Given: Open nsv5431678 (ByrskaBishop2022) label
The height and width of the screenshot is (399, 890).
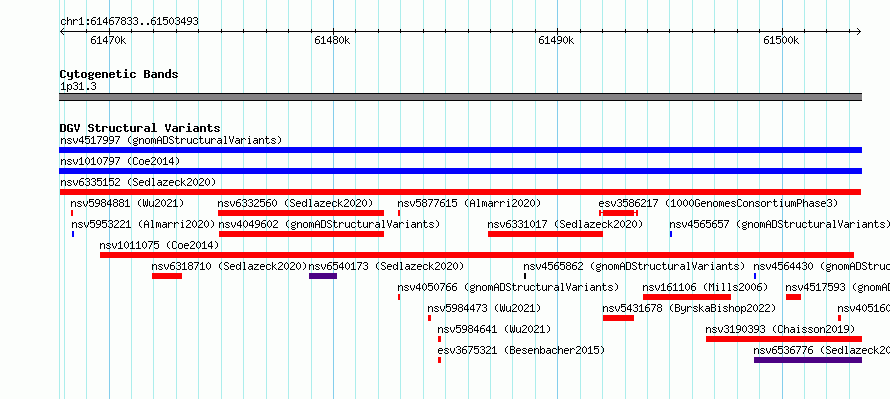Looking at the screenshot, I should [689, 308].
